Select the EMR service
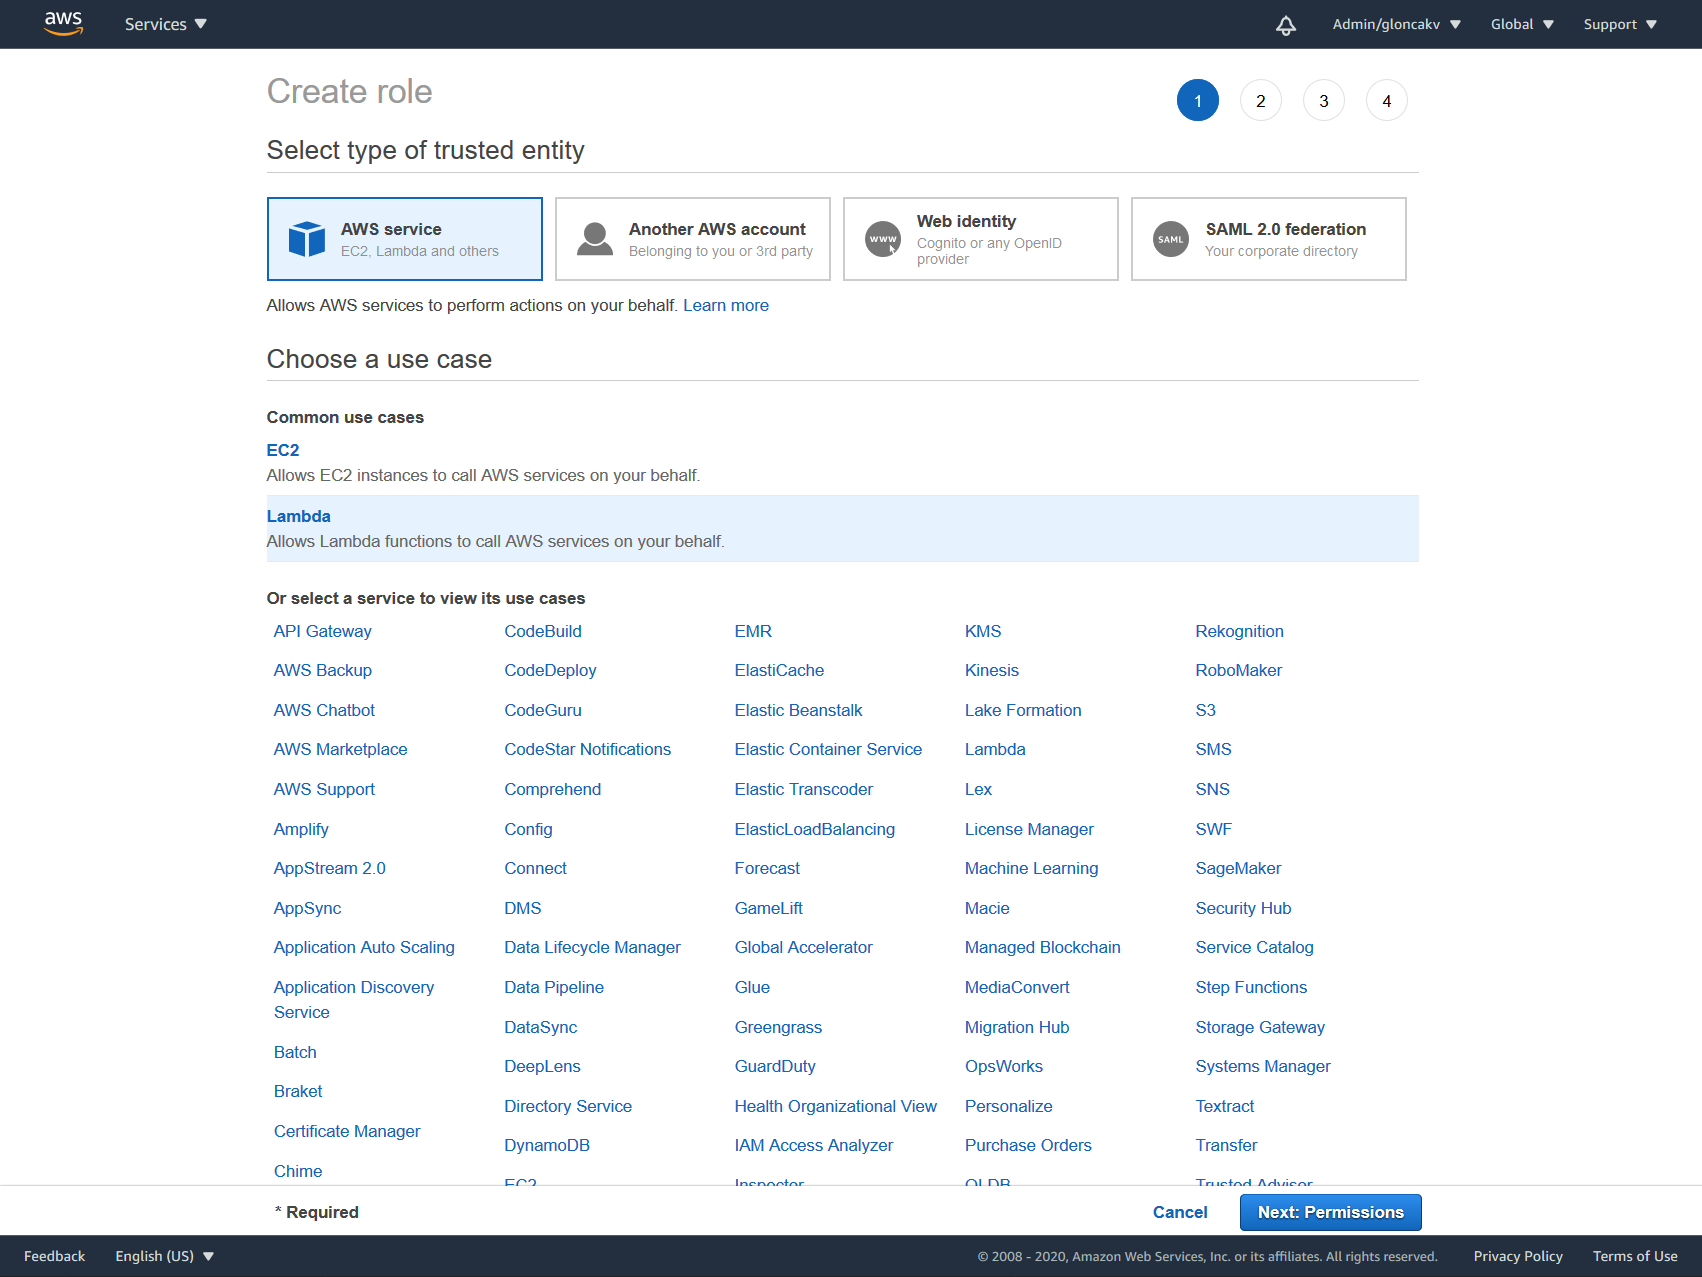 click(753, 631)
